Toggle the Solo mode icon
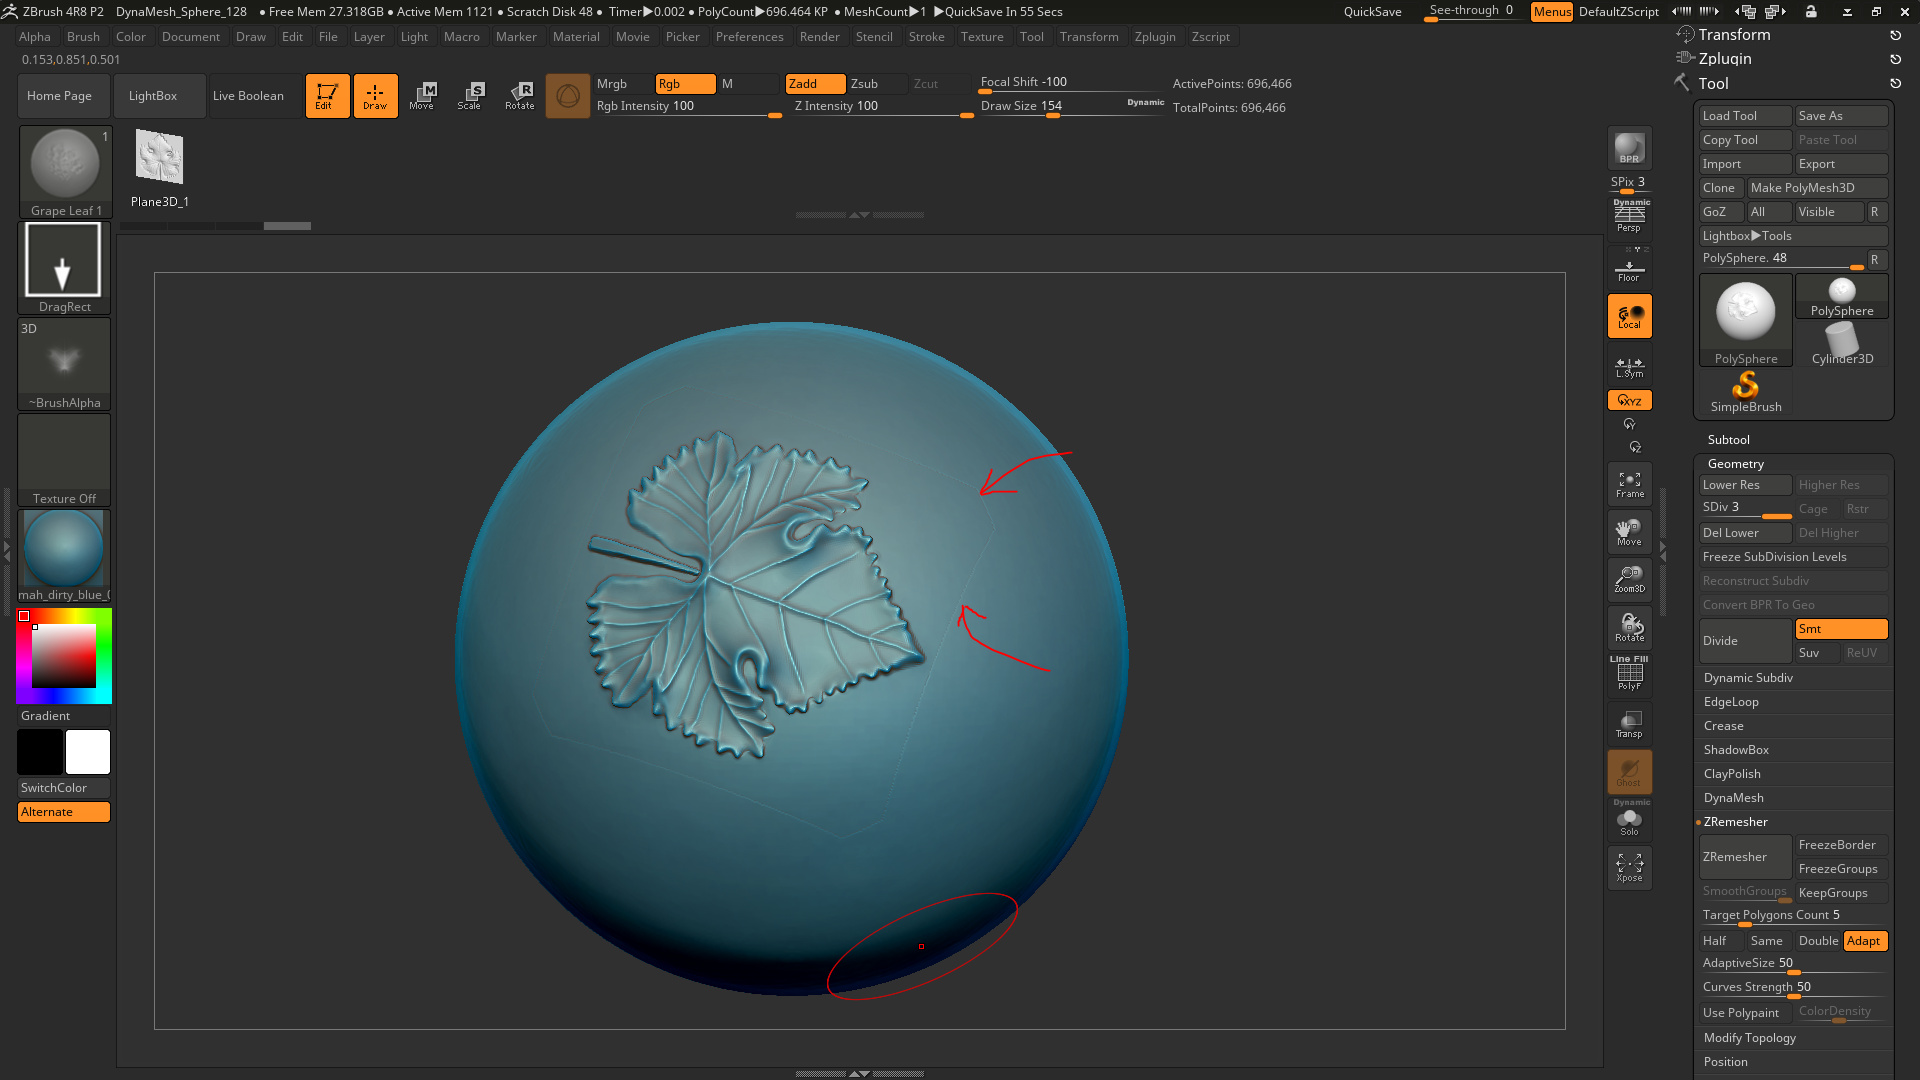The width and height of the screenshot is (1920, 1080). [1629, 820]
